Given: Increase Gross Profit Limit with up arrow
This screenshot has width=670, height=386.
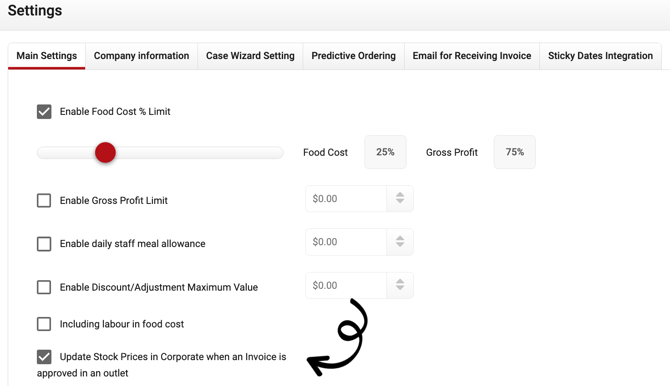Looking at the screenshot, I should tap(400, 194).
